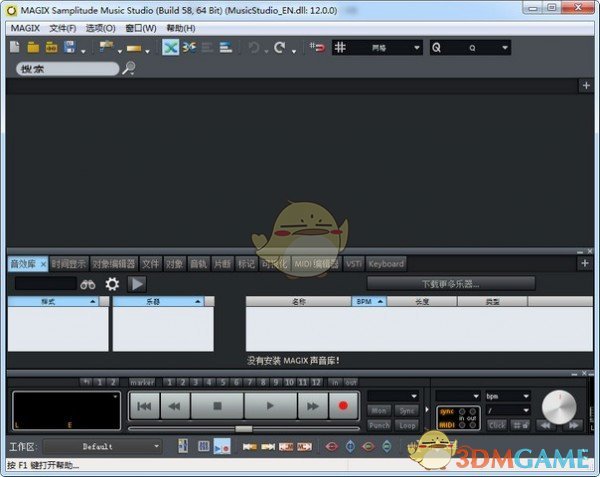Screen dimensions: 600x477
Task: Expand the save options dropdown arrow
Action: click(83, 51)
